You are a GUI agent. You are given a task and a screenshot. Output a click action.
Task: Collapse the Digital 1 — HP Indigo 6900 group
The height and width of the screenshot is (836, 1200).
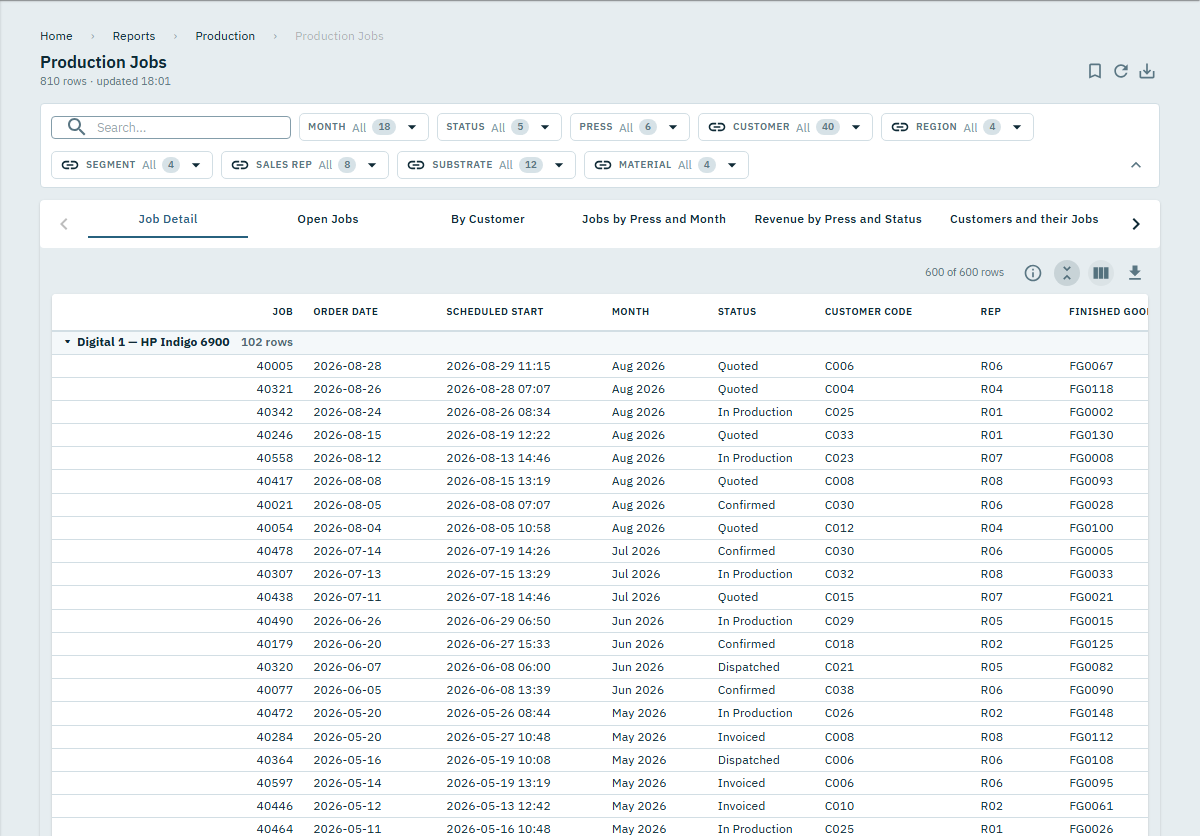pyautogui.click(x=68, y=342)
